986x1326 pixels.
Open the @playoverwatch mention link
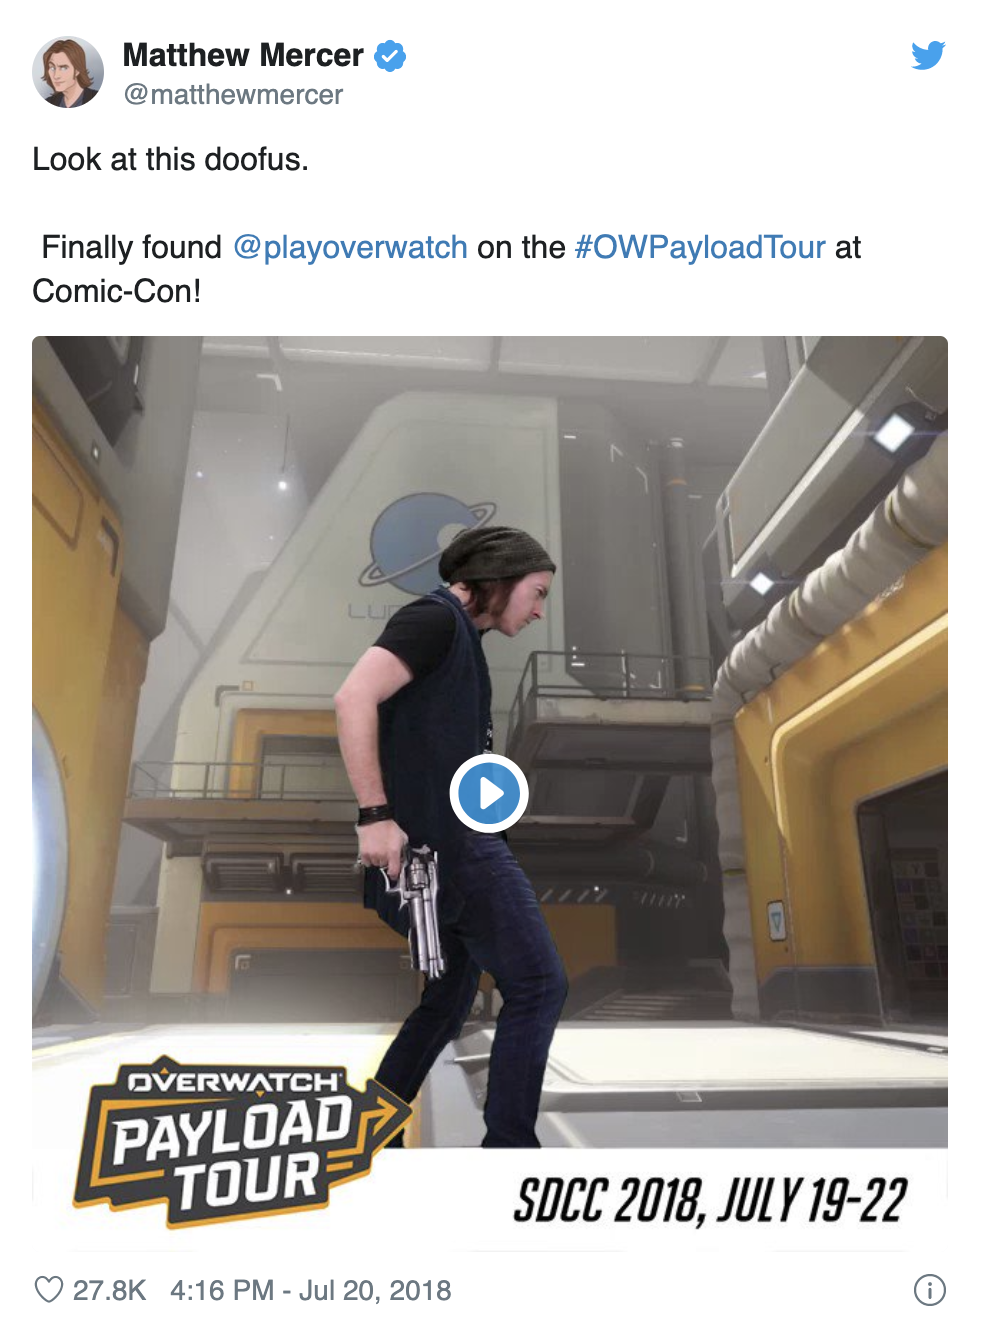(x=350, y=247)
